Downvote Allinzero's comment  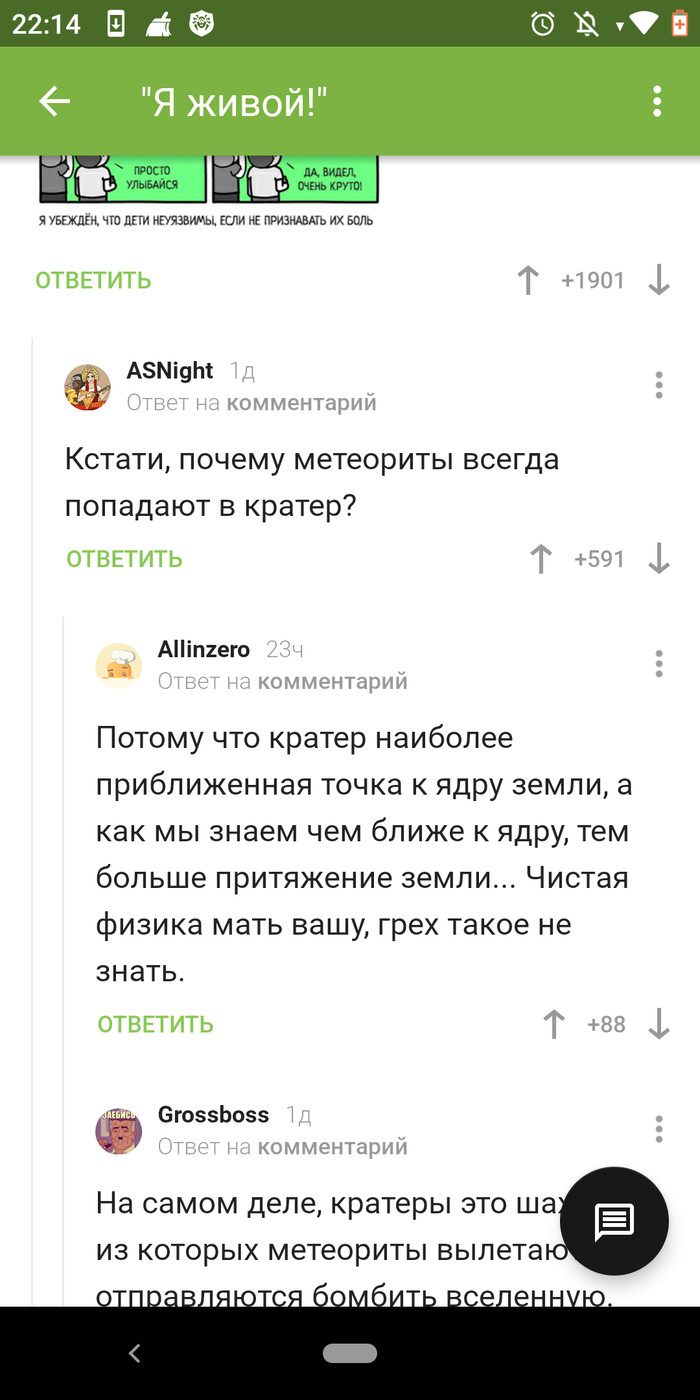[x=658, y=1024]
